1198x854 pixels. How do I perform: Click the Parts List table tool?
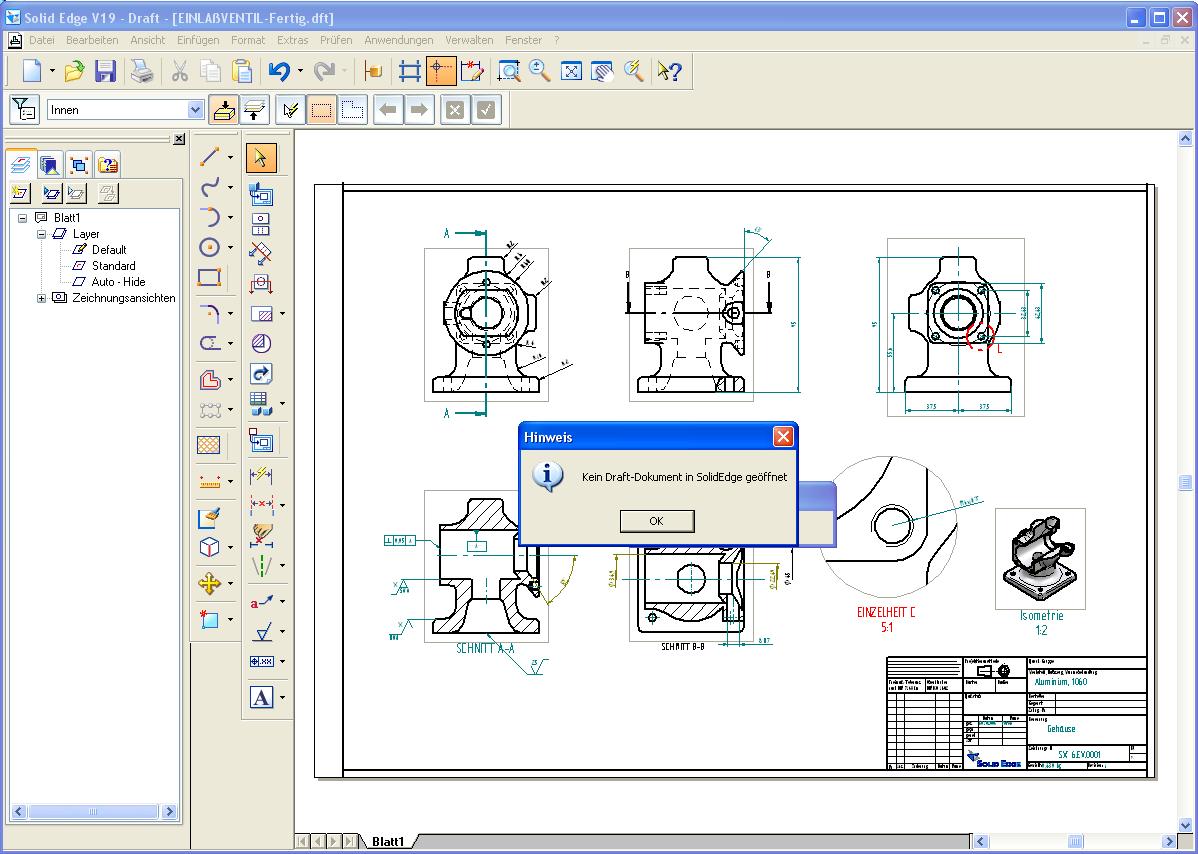point(261,403)
